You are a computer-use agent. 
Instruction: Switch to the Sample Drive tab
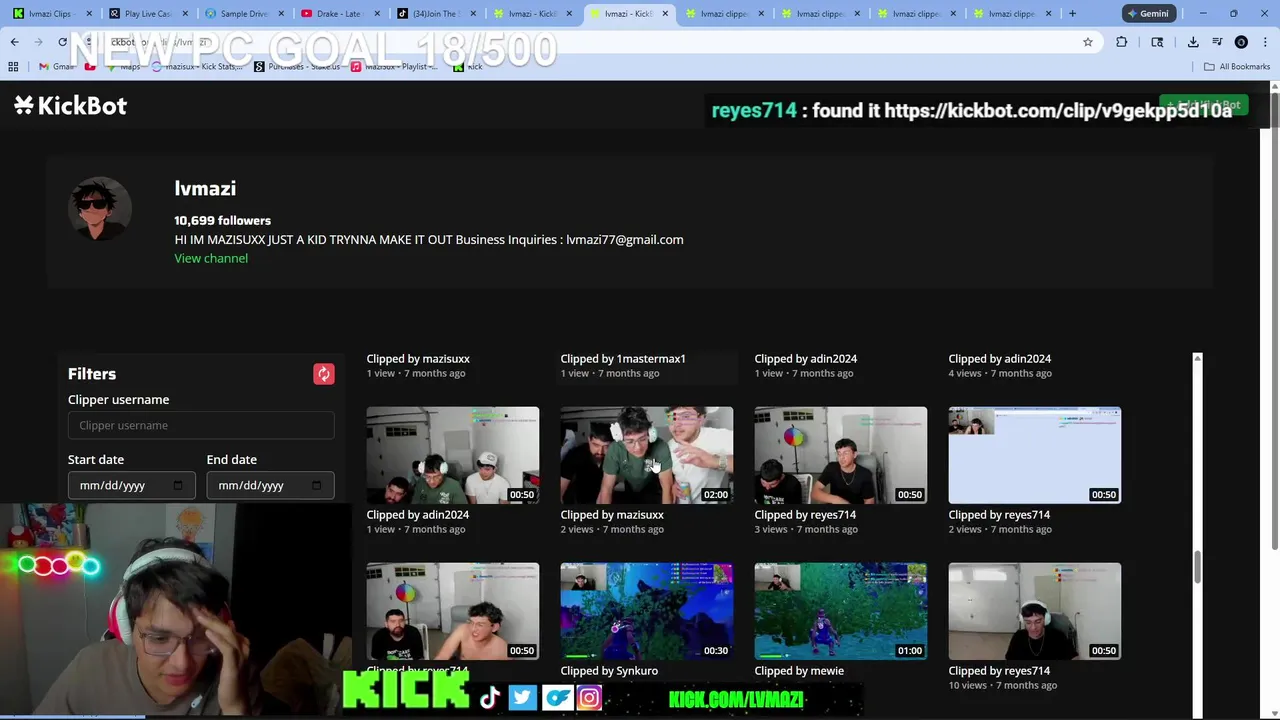pyautogui.click(x=243, y=14)
